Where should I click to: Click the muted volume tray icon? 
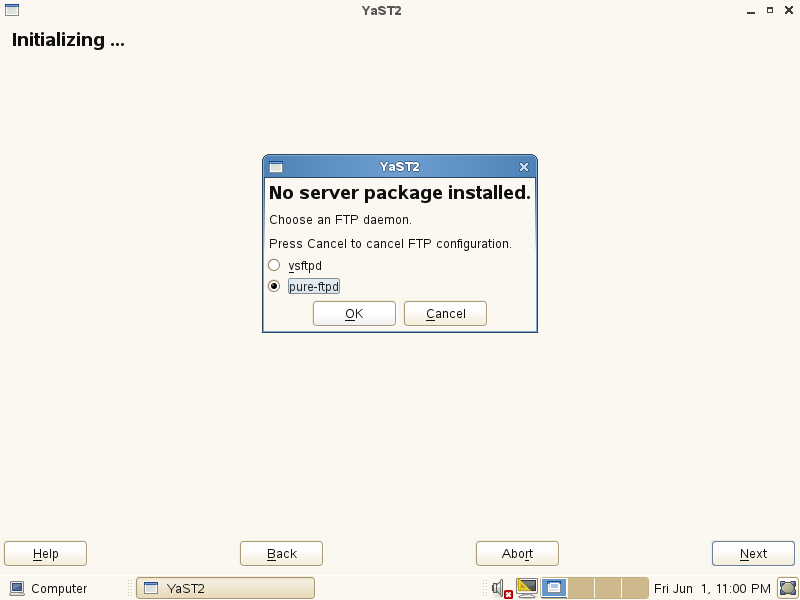(502, 589)
